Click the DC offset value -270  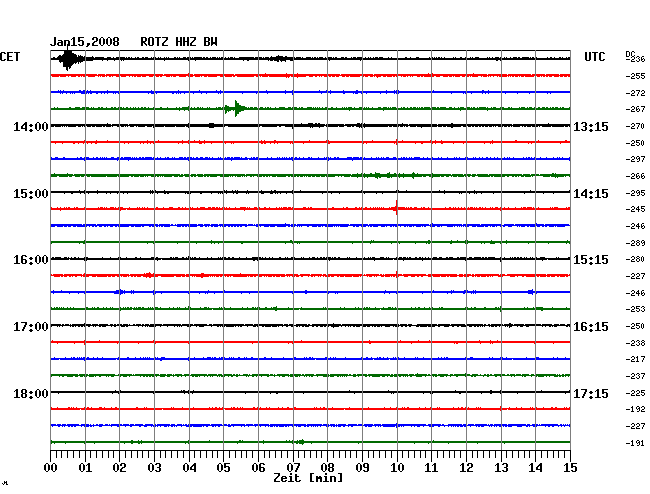[635, 126]
